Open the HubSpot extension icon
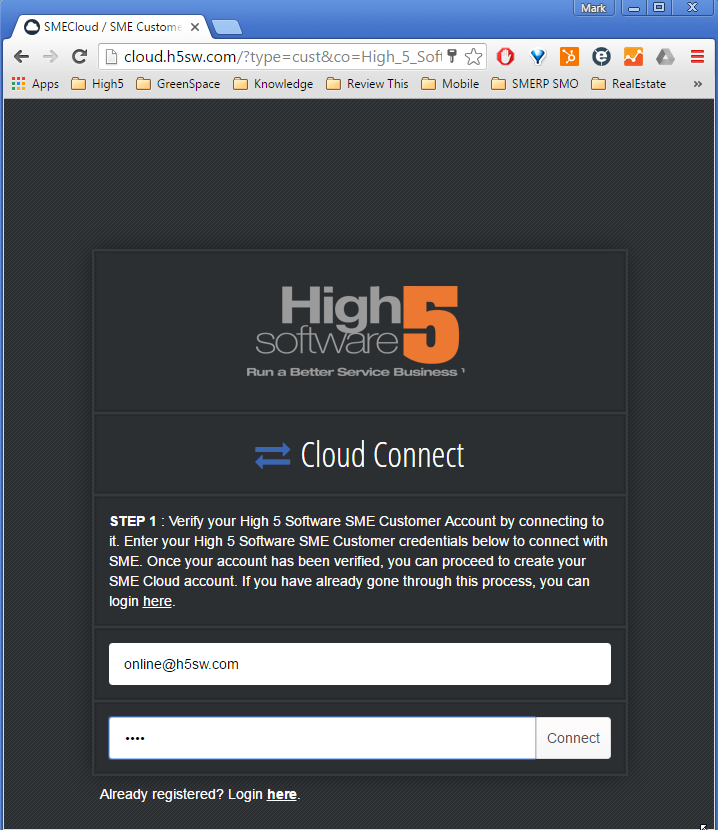718x830 pixels. 569,56
